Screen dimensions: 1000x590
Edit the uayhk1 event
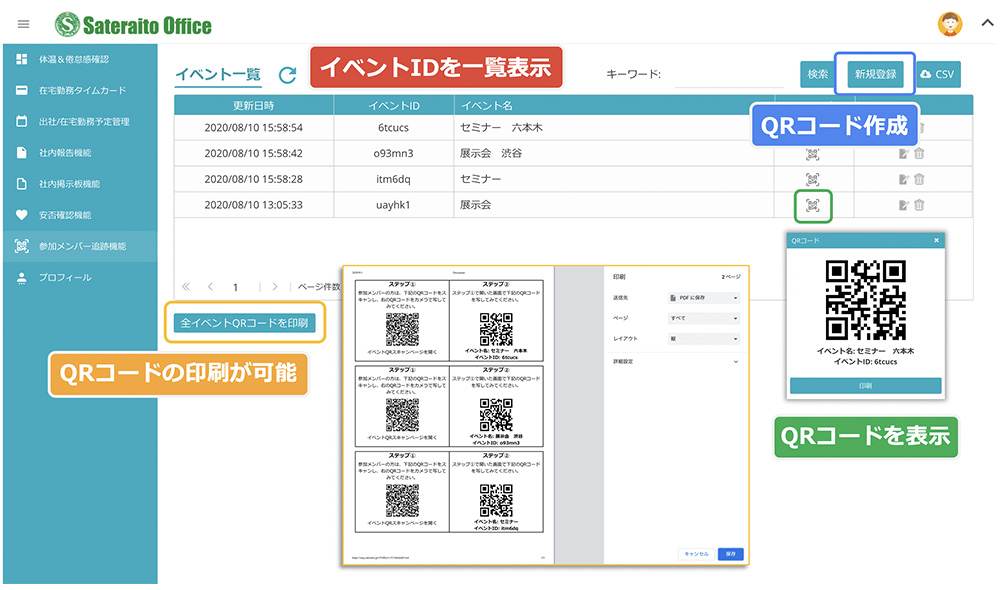pos(903,205)
